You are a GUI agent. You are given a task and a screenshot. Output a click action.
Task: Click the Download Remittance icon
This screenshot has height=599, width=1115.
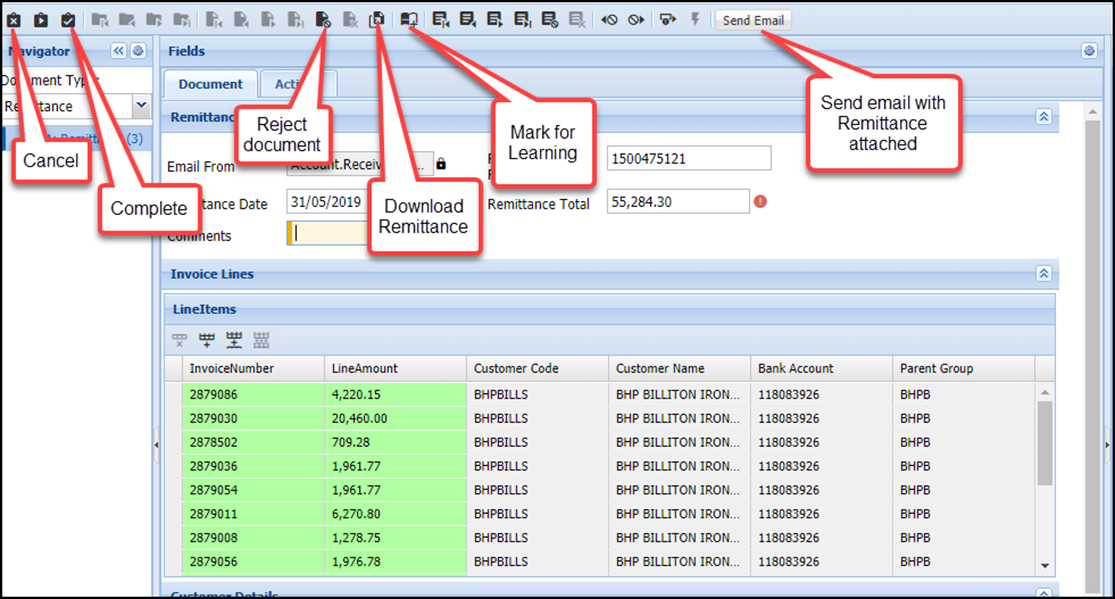point(377,20)
